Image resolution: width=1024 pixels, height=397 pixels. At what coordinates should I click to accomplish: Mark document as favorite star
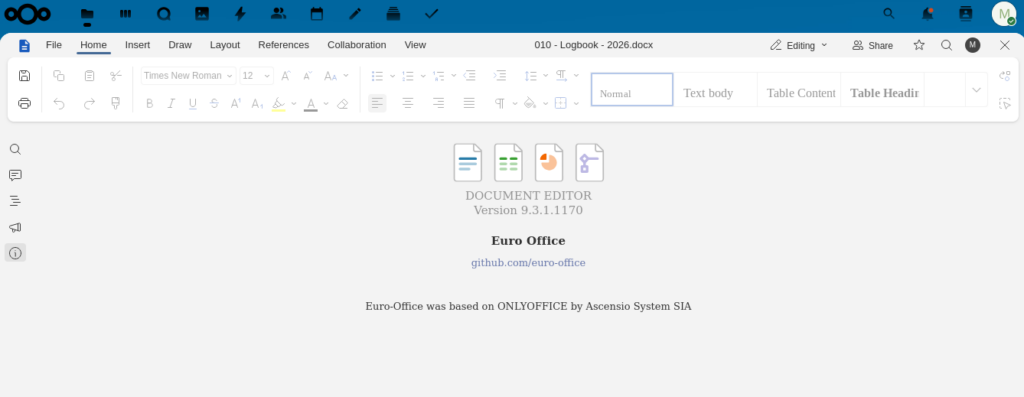(919, 45)
